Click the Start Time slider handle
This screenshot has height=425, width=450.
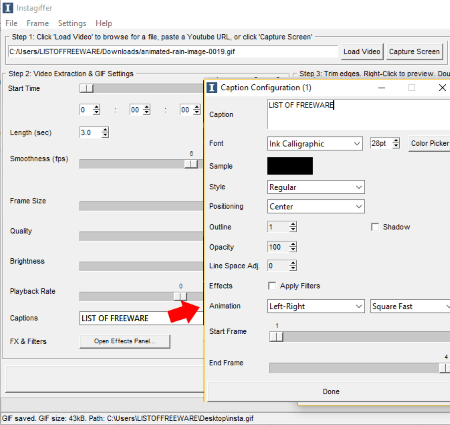[87, 88]
